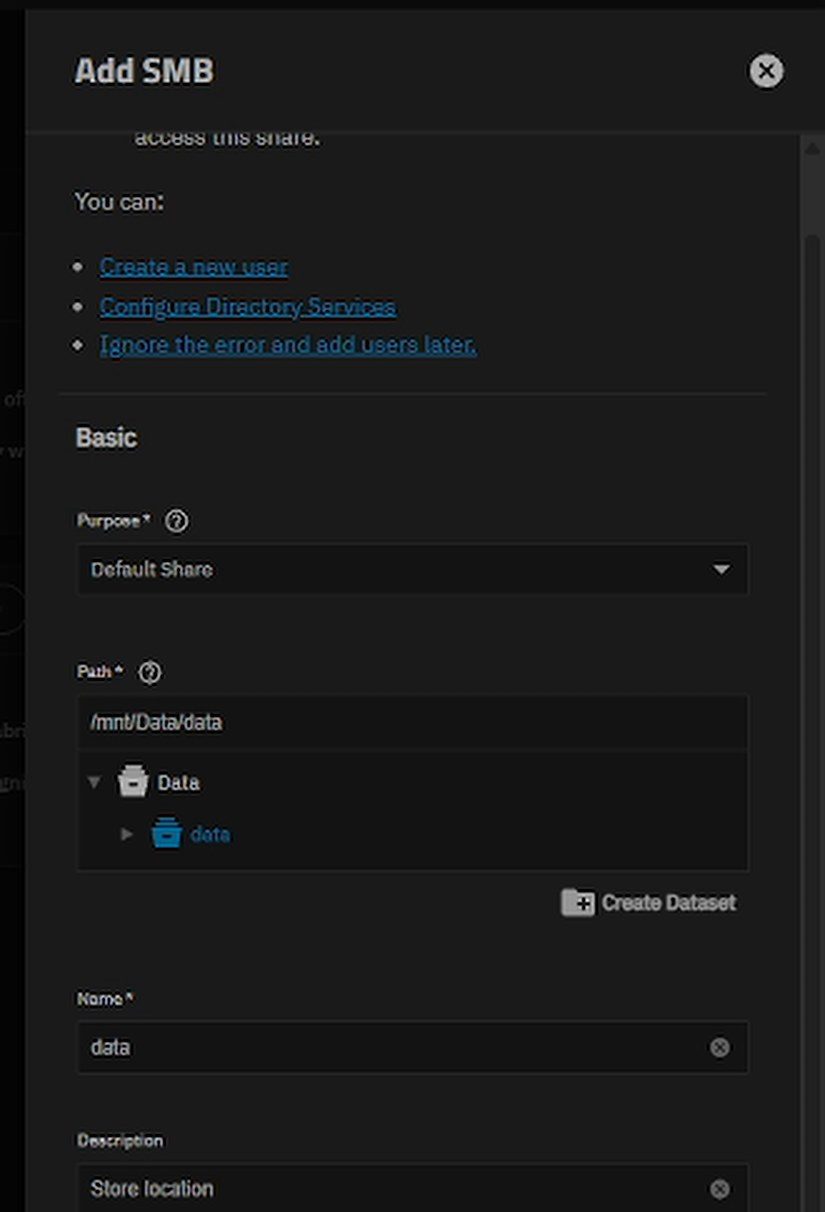Click the scrollbar up arrow
Viewport: 825px width, 1212px height.
(x=812, y=147)
